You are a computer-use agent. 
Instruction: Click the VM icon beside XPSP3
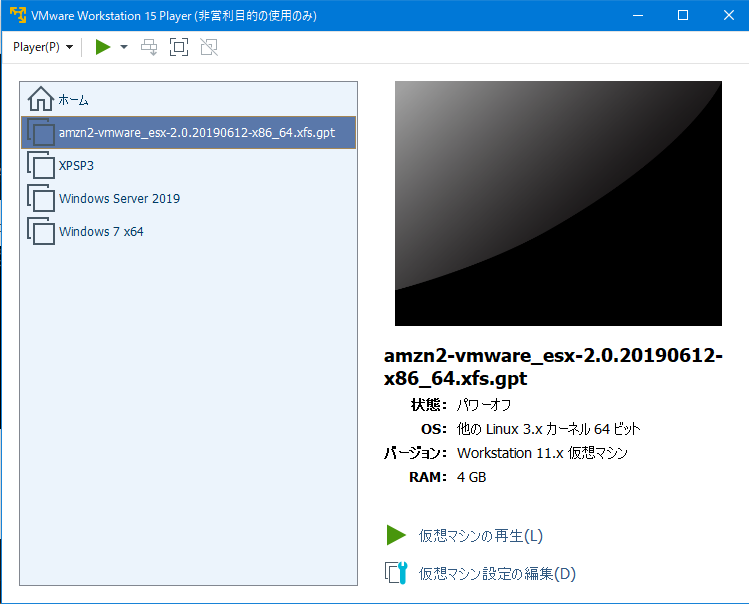[x=41, y=165]
